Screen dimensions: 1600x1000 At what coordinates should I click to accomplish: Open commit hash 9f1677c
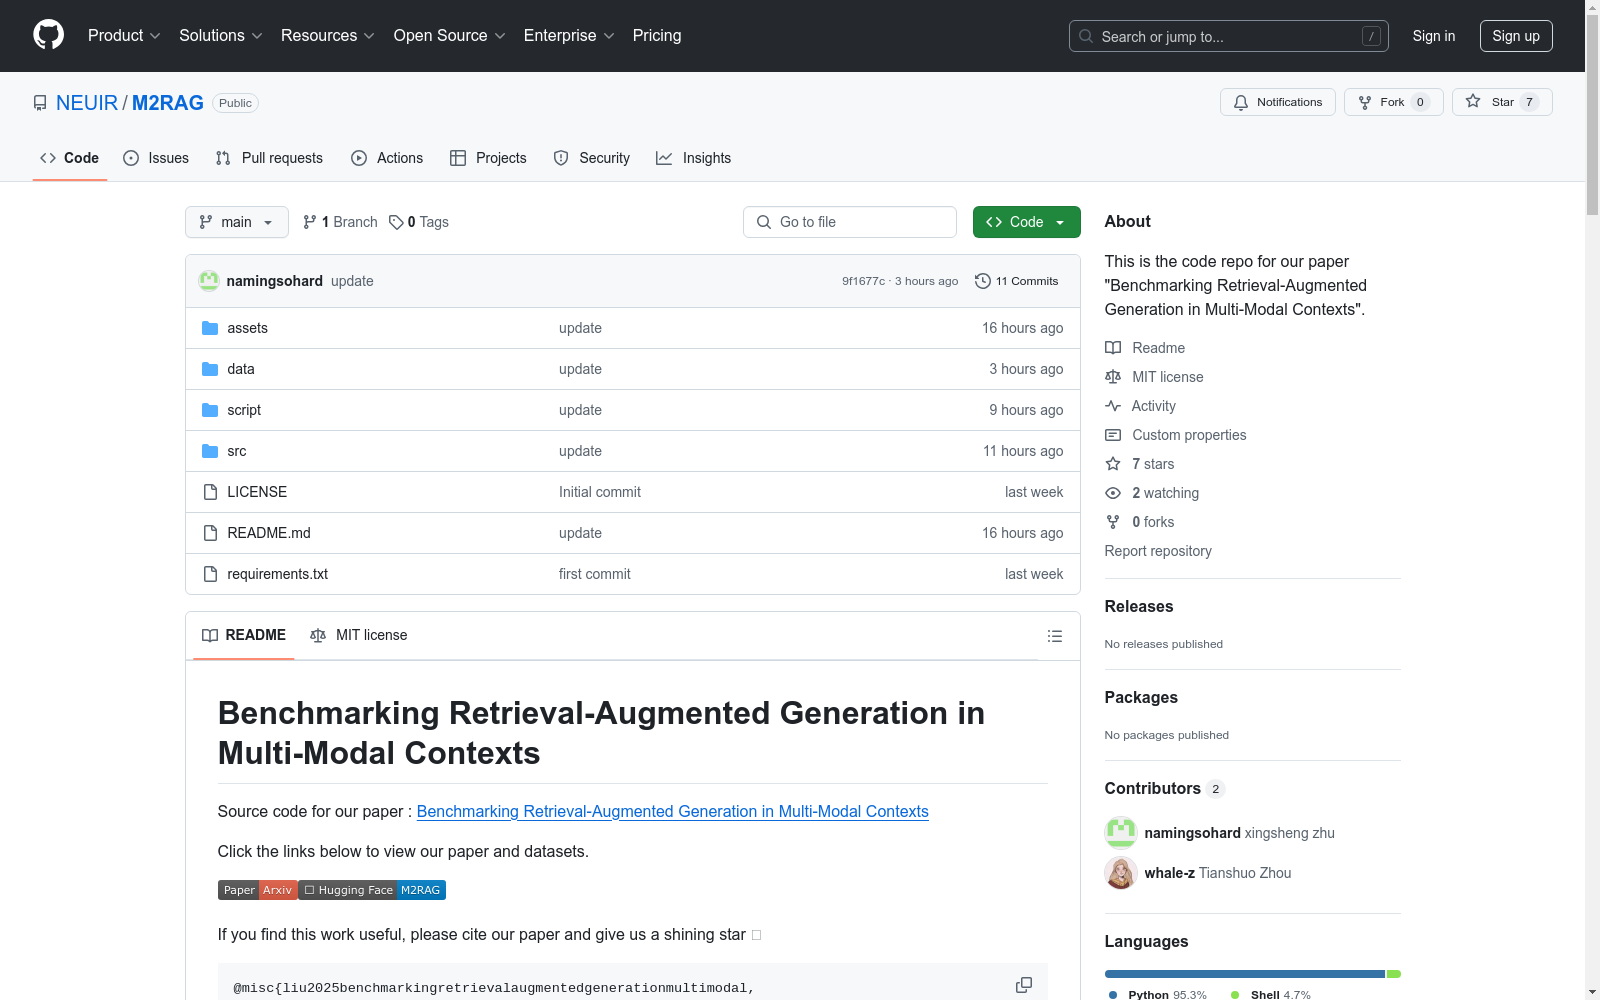[863, 281]
